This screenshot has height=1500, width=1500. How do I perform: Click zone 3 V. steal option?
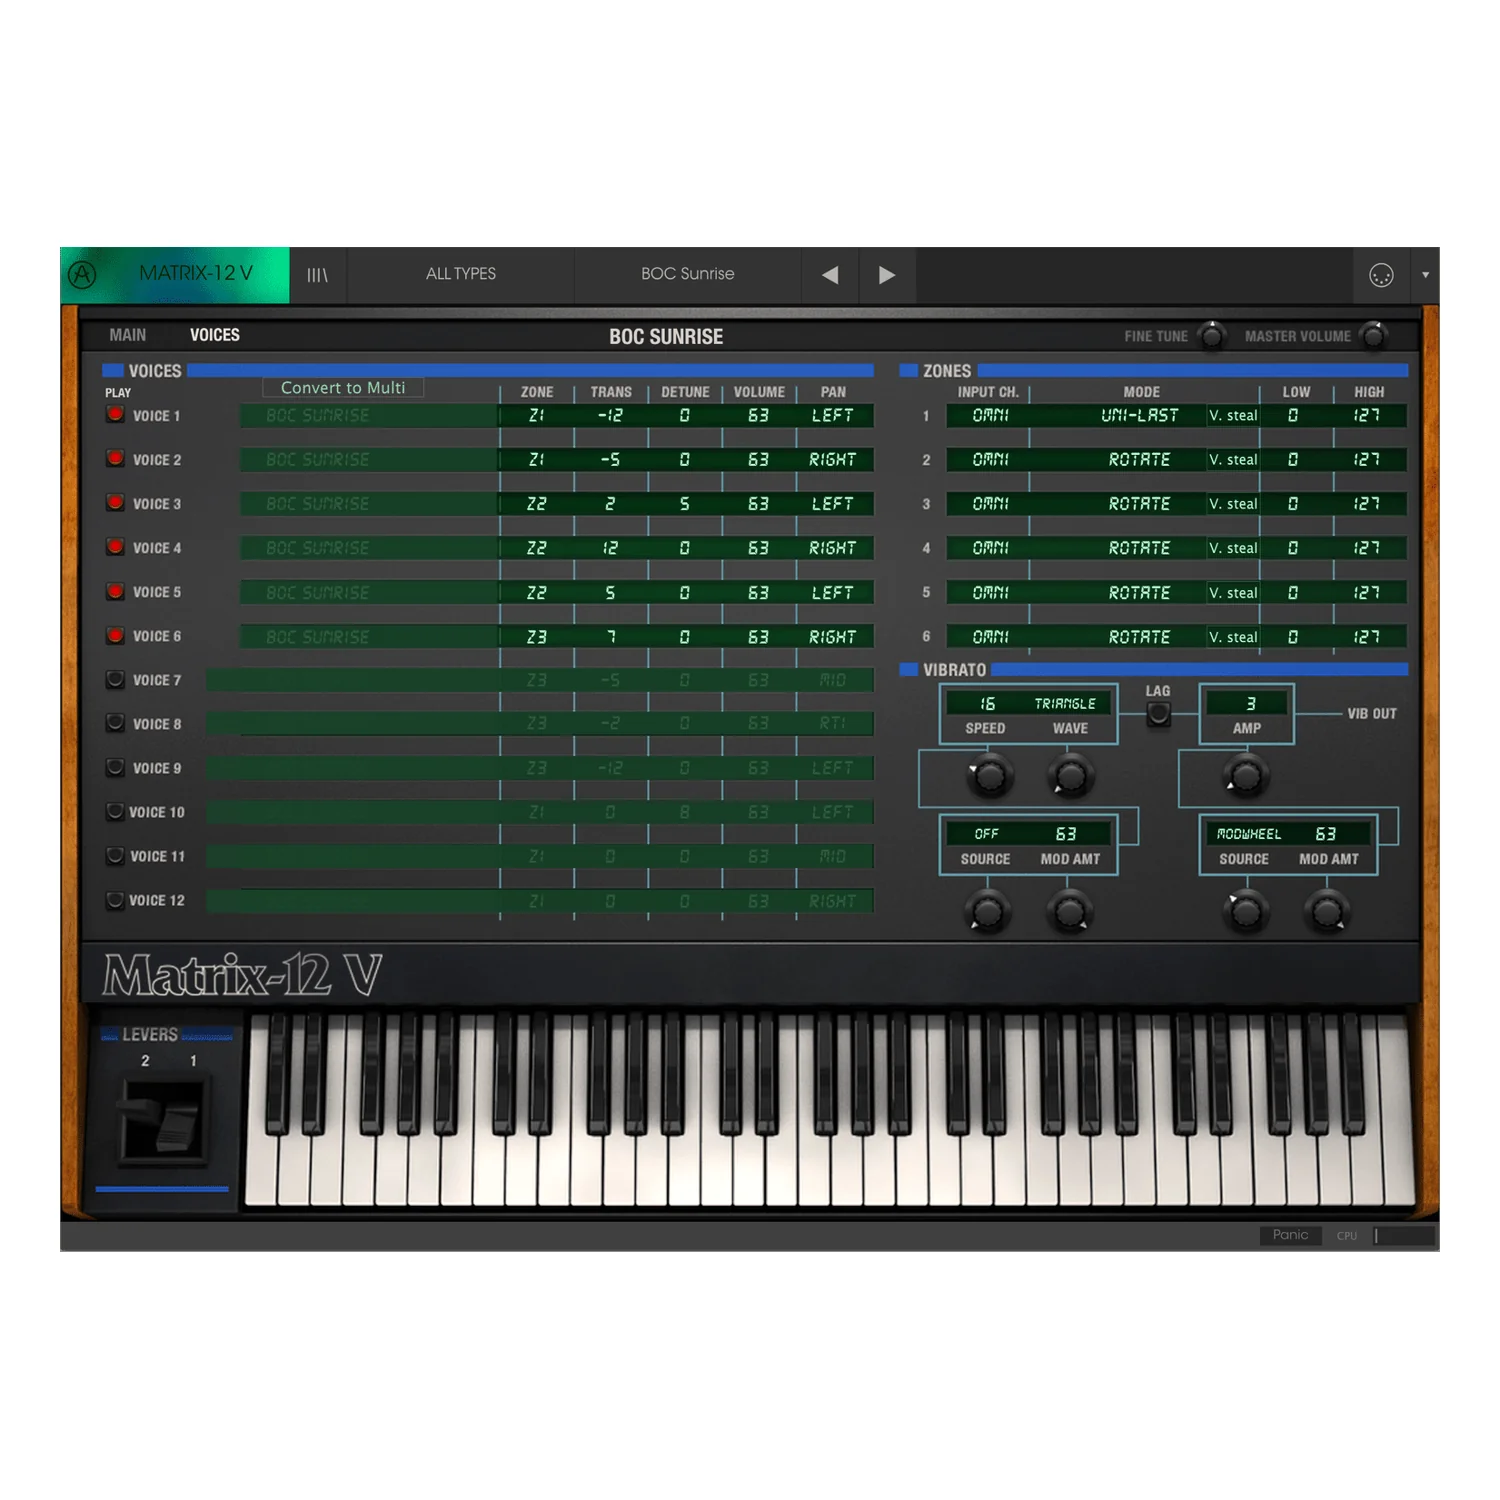(1233, 504)
